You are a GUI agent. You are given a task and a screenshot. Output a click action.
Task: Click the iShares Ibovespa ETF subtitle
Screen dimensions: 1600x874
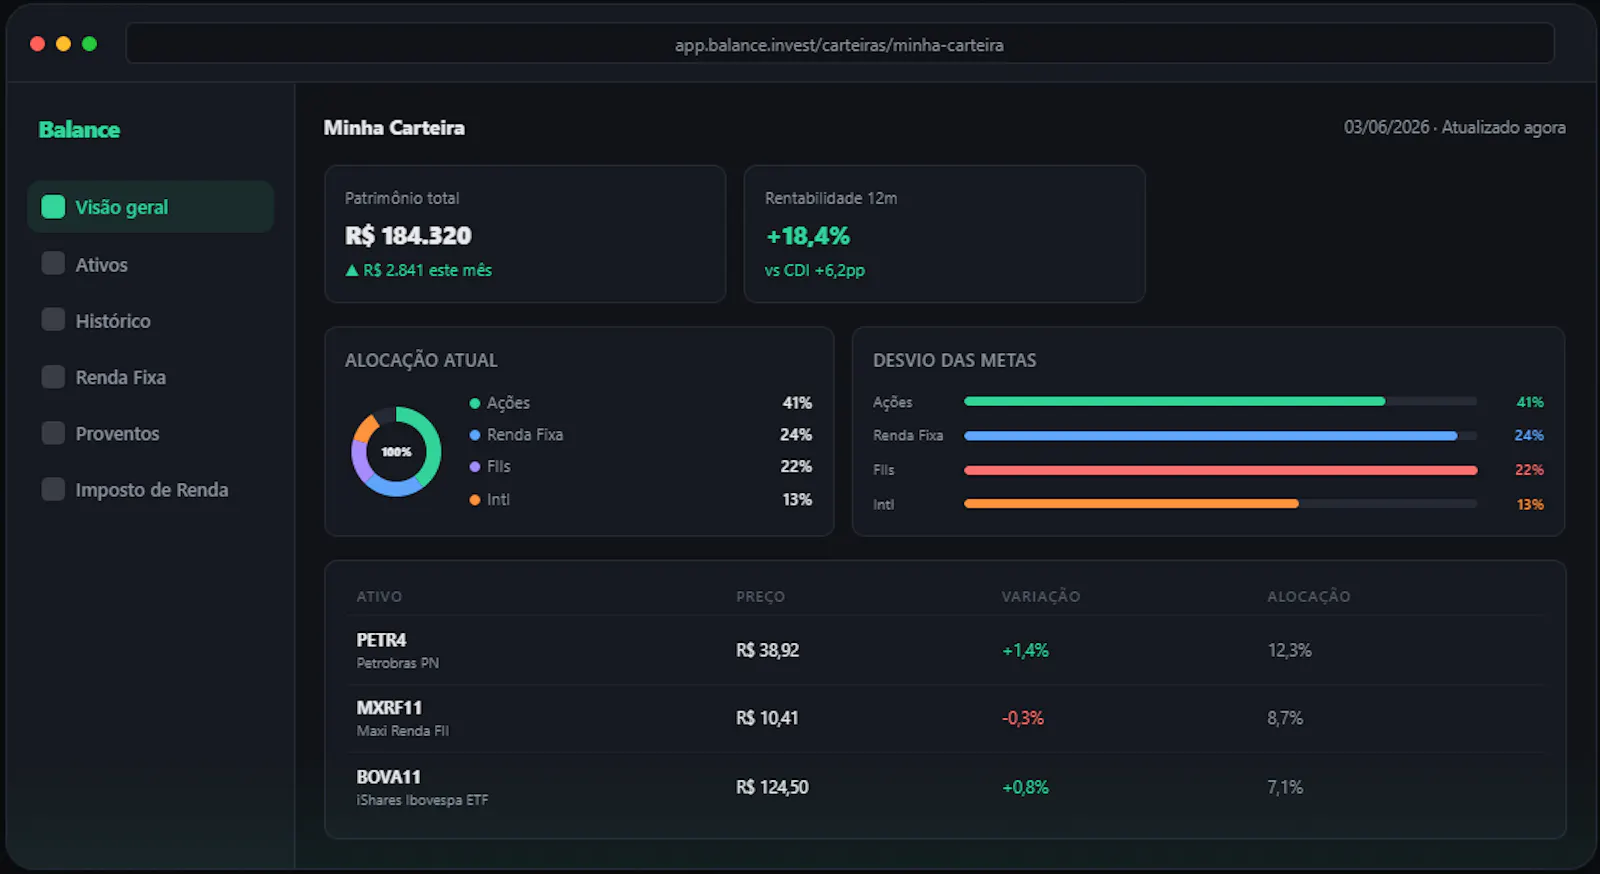pos(422,800)
